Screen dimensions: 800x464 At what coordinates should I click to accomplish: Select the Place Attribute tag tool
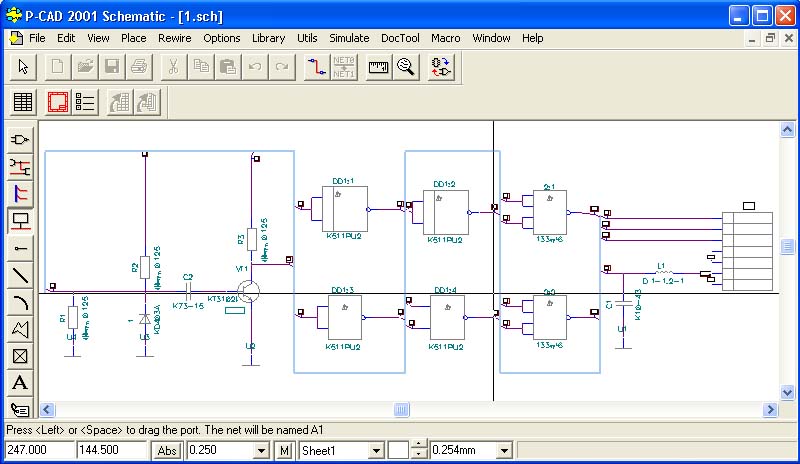coord(20,409)
